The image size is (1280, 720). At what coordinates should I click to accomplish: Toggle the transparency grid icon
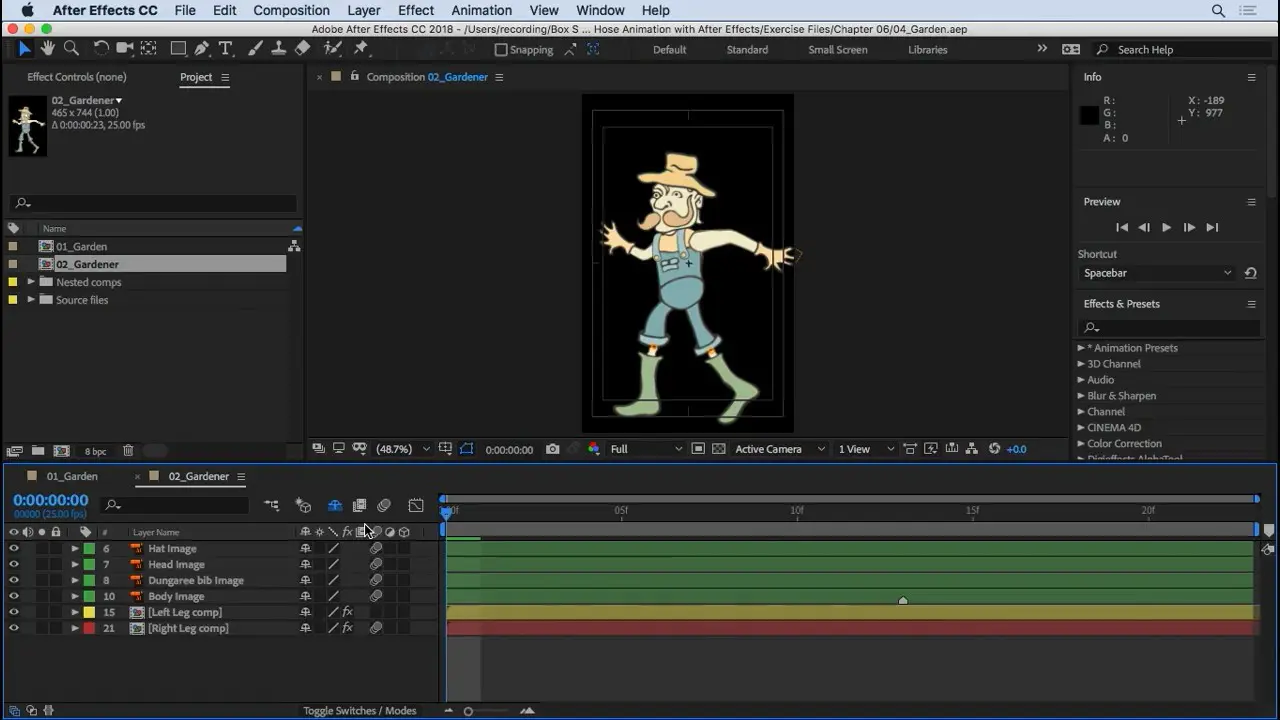(x=718, y=449)
